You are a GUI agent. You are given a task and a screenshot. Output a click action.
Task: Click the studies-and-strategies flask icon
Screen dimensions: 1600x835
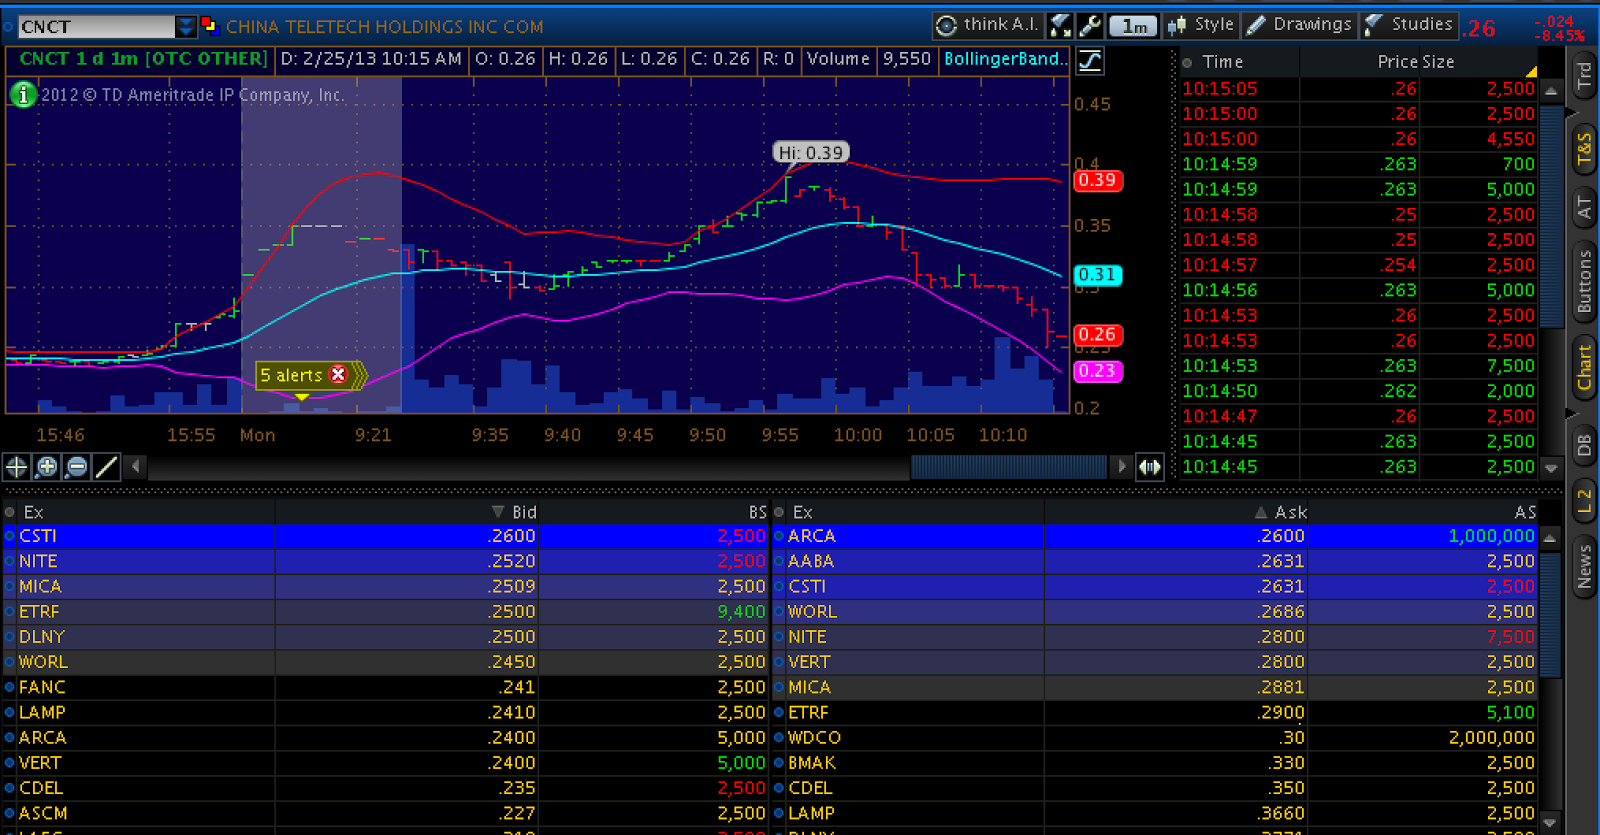(1060, 26)
